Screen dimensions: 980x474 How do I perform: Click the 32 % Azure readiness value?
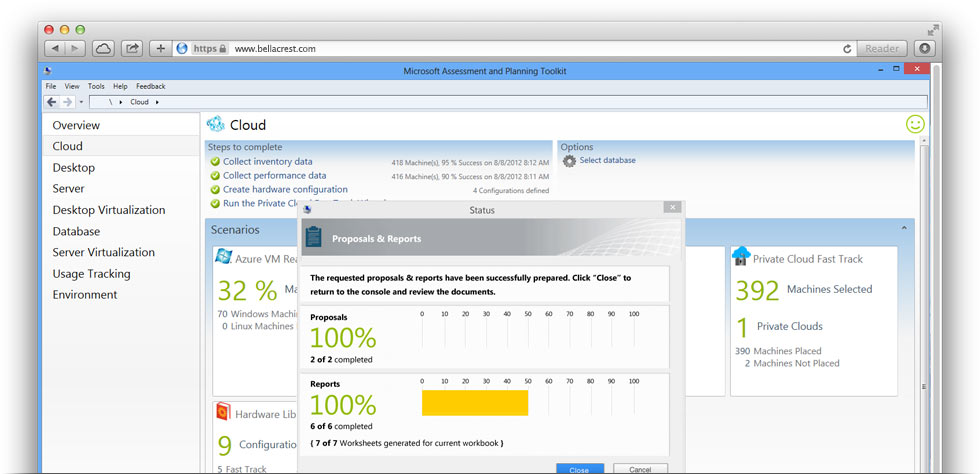[248, 291]
